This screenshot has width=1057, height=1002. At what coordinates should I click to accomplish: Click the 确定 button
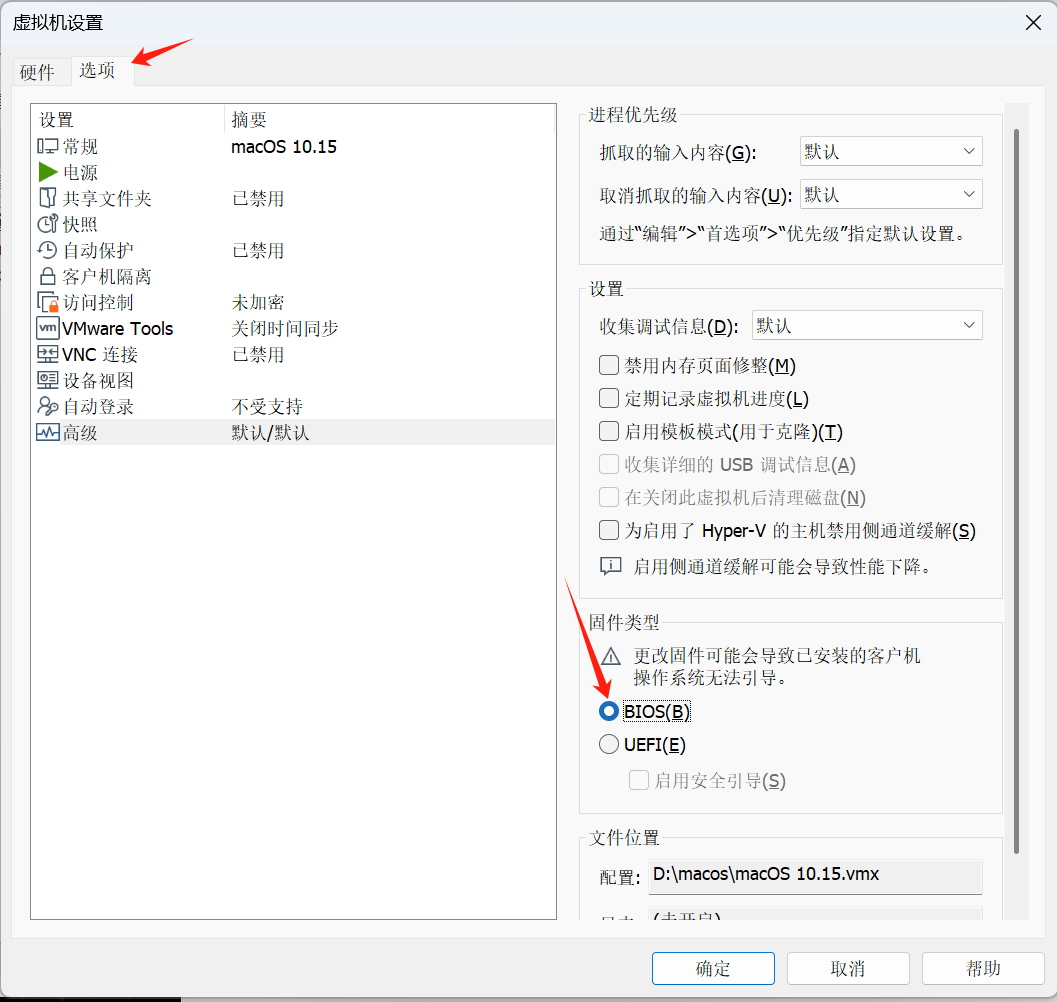713,968
